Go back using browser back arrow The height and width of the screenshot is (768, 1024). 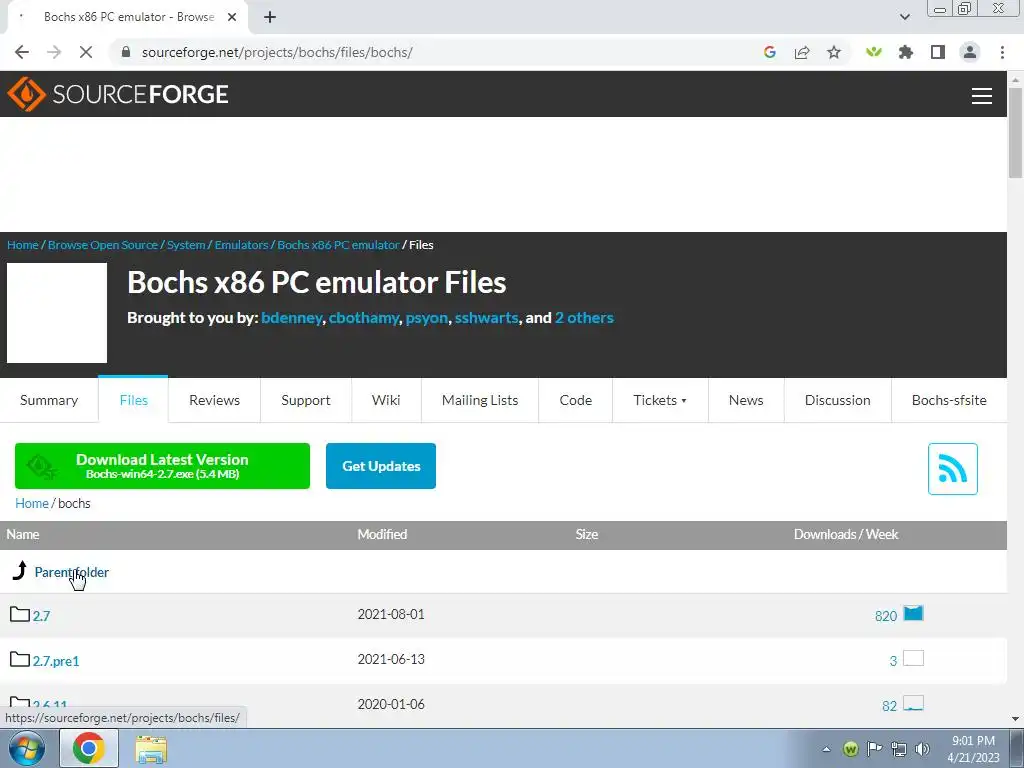(x=22, y=52)
